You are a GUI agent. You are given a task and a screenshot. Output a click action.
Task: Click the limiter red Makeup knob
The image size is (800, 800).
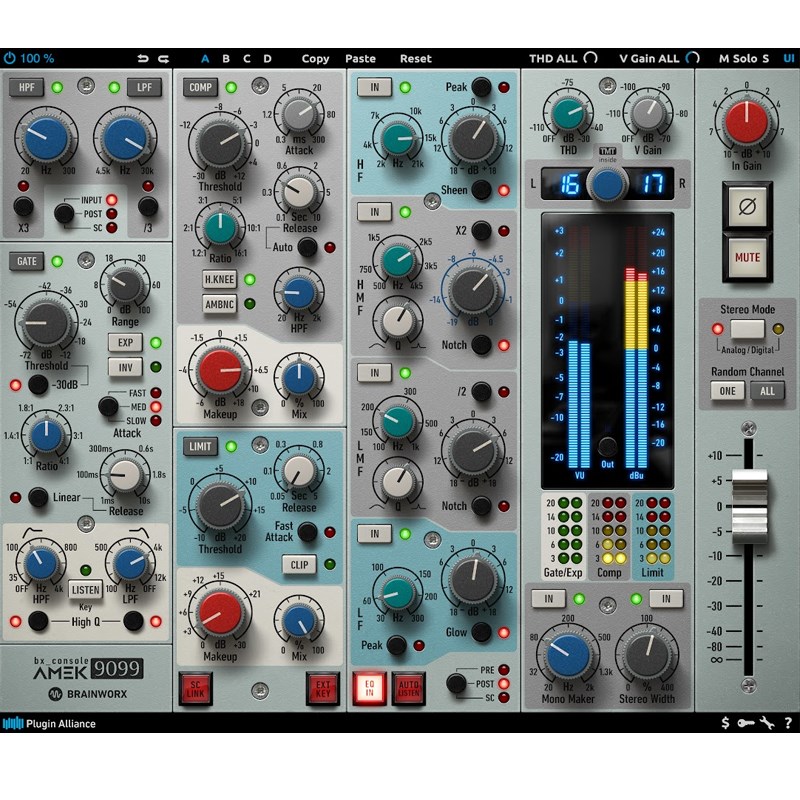220,612
